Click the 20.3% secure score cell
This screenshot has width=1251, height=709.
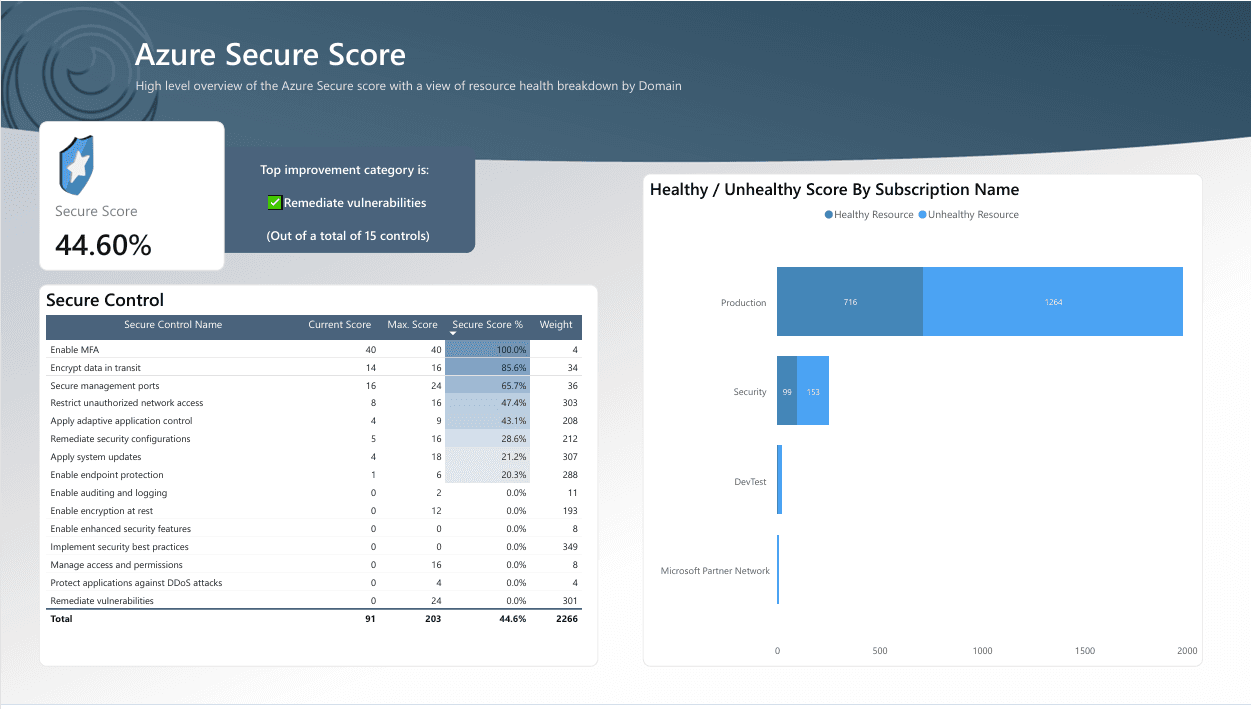487,475
